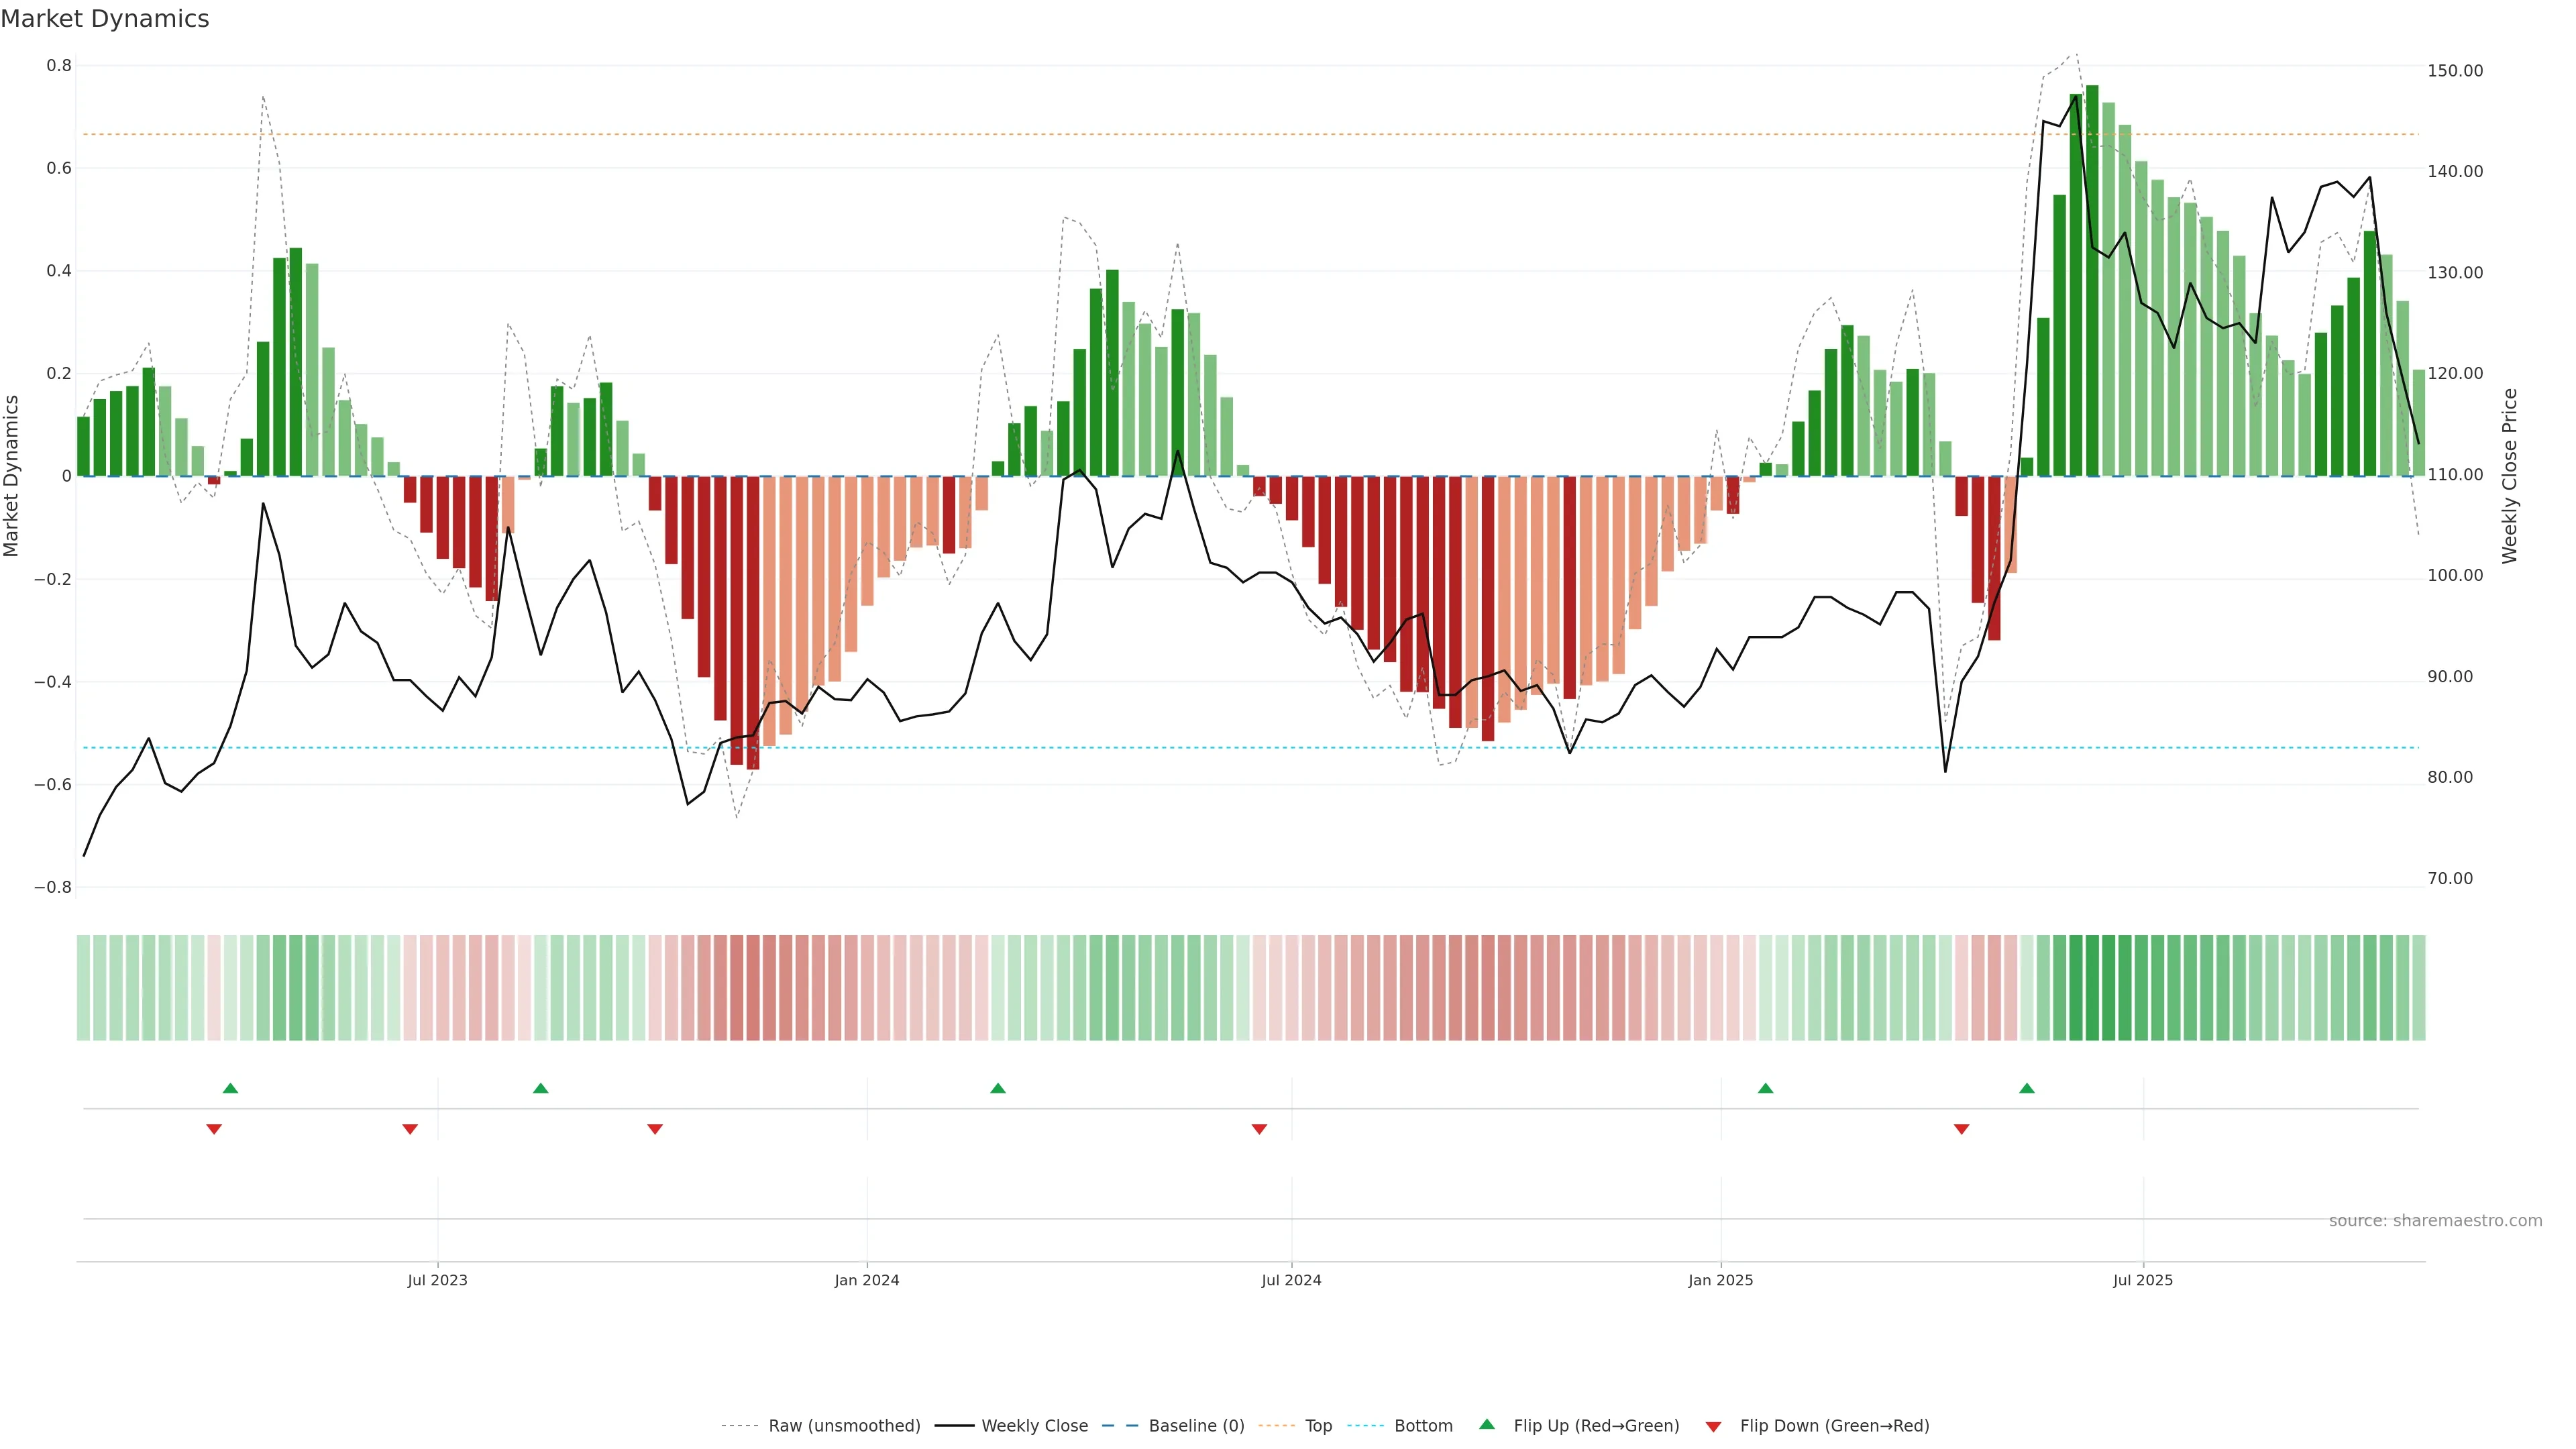The width and height of the screenshot is (2576, 1449).
Task: Click the green flip-up marker just after Jan 2025
Action: point(1765,1088)
